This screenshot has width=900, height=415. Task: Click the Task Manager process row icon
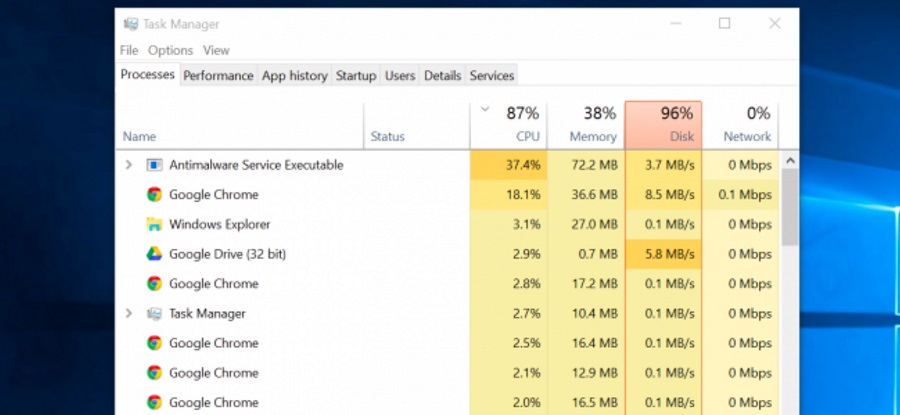coord(154,313)
